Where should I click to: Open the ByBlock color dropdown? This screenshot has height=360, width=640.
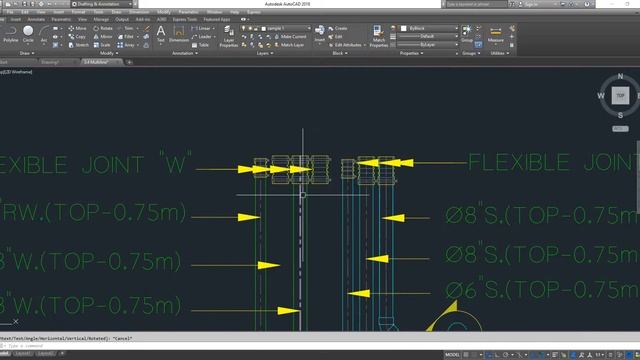click(429, 28)
